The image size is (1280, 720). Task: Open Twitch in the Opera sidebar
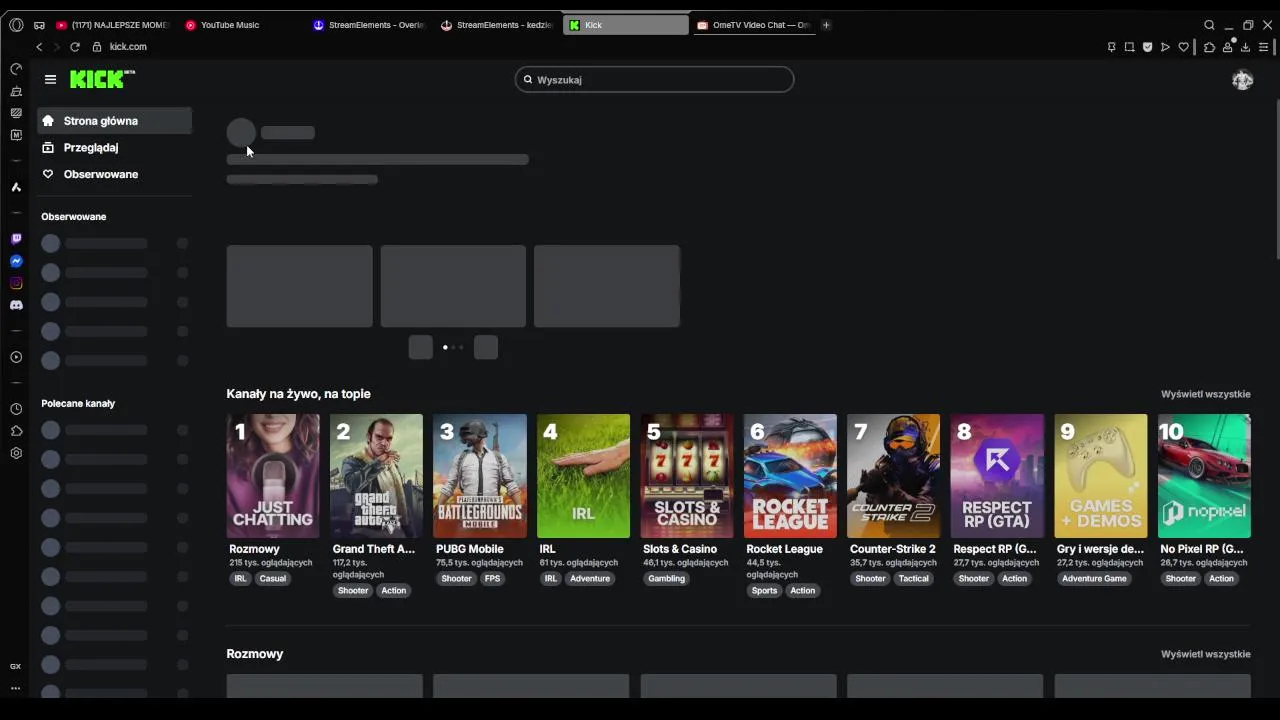(16, 239)
